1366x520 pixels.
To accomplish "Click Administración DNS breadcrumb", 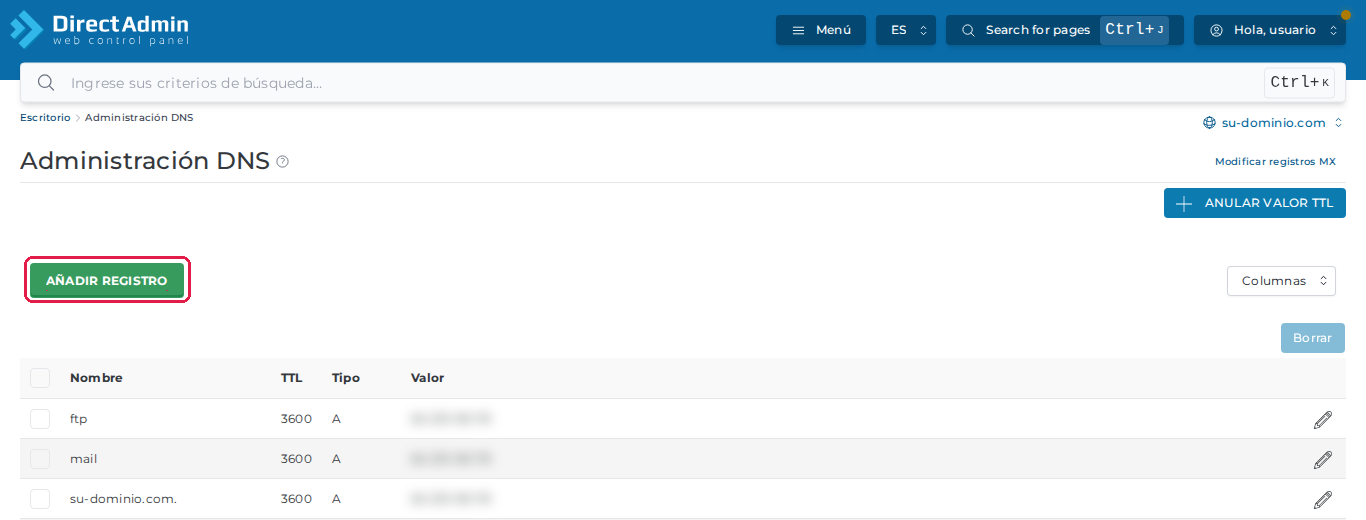I will (139, 118).
